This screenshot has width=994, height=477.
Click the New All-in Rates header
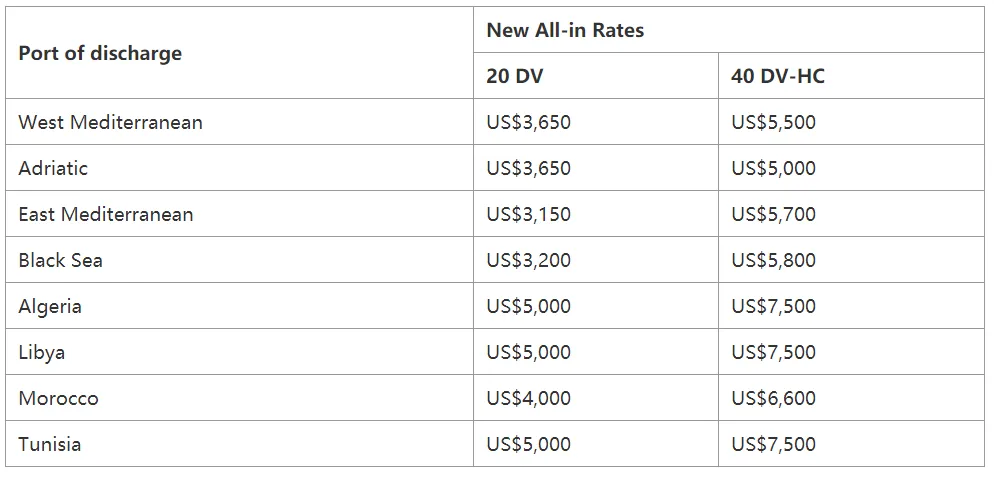[x=565, y=30]
